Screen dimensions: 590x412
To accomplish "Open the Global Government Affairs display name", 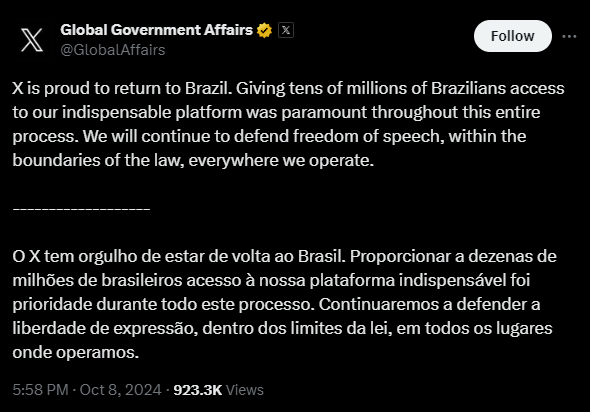I will tap(157, 30).
